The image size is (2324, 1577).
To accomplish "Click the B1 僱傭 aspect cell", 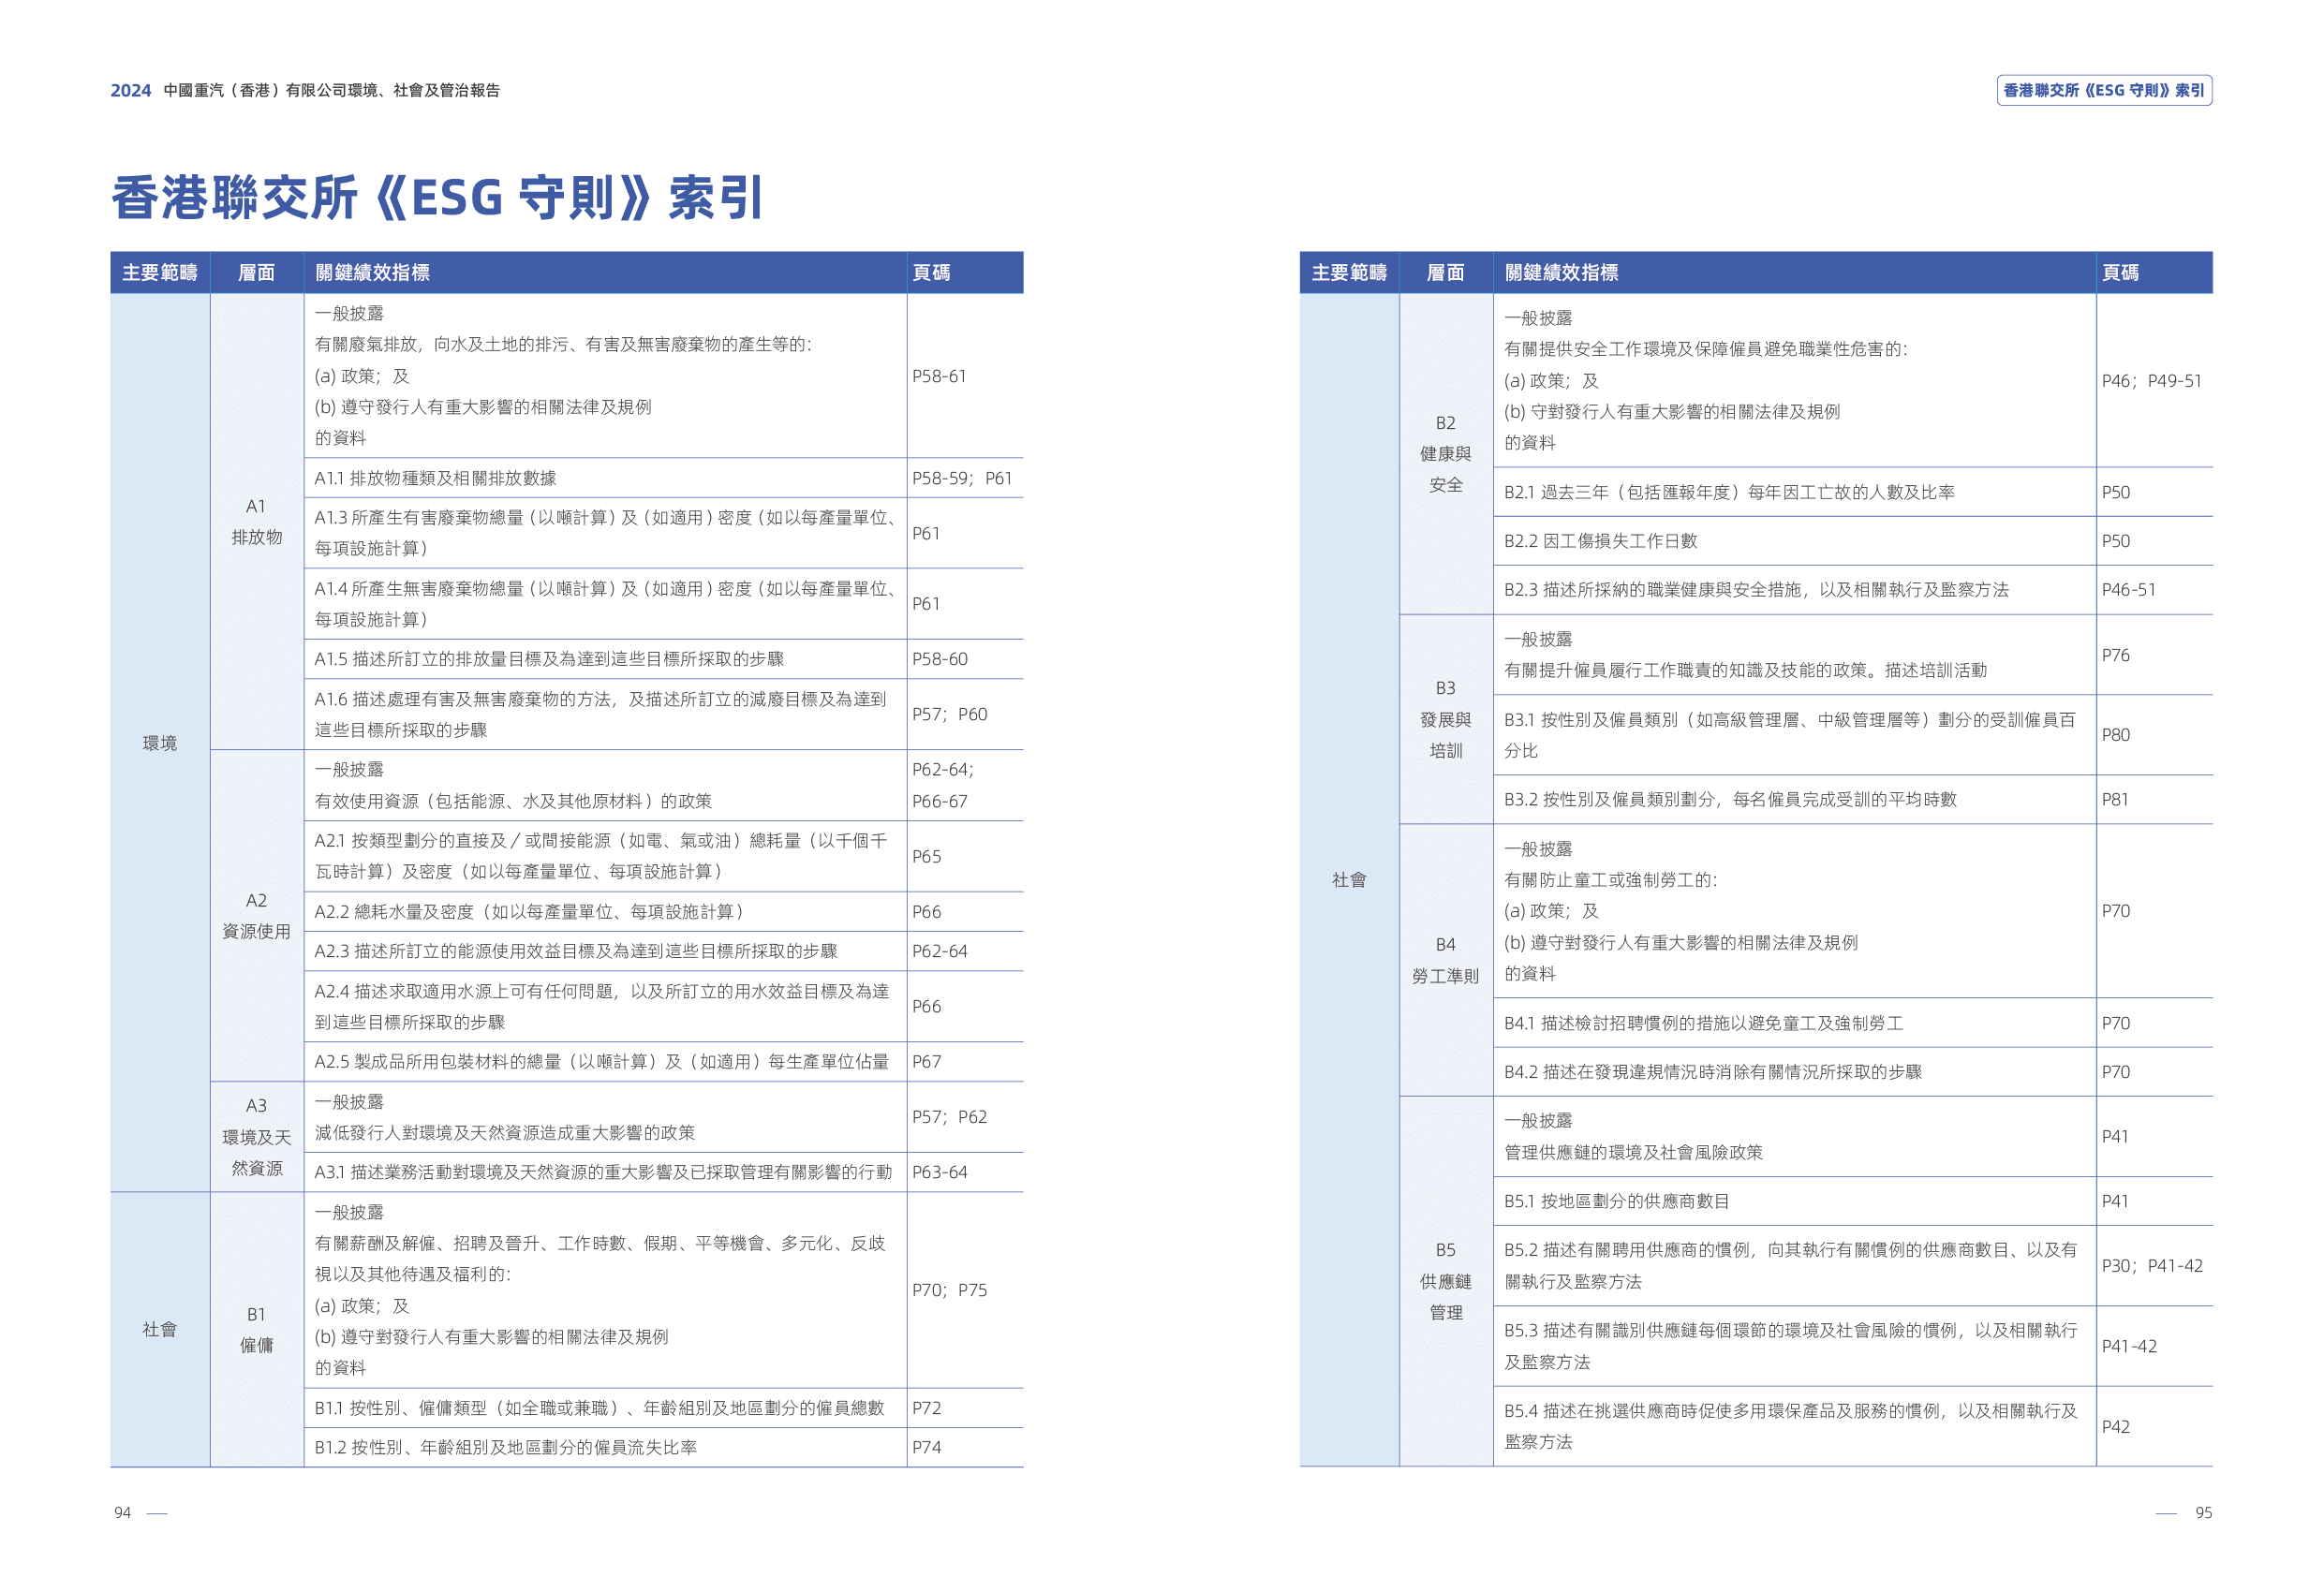I will click(257, 1329).
